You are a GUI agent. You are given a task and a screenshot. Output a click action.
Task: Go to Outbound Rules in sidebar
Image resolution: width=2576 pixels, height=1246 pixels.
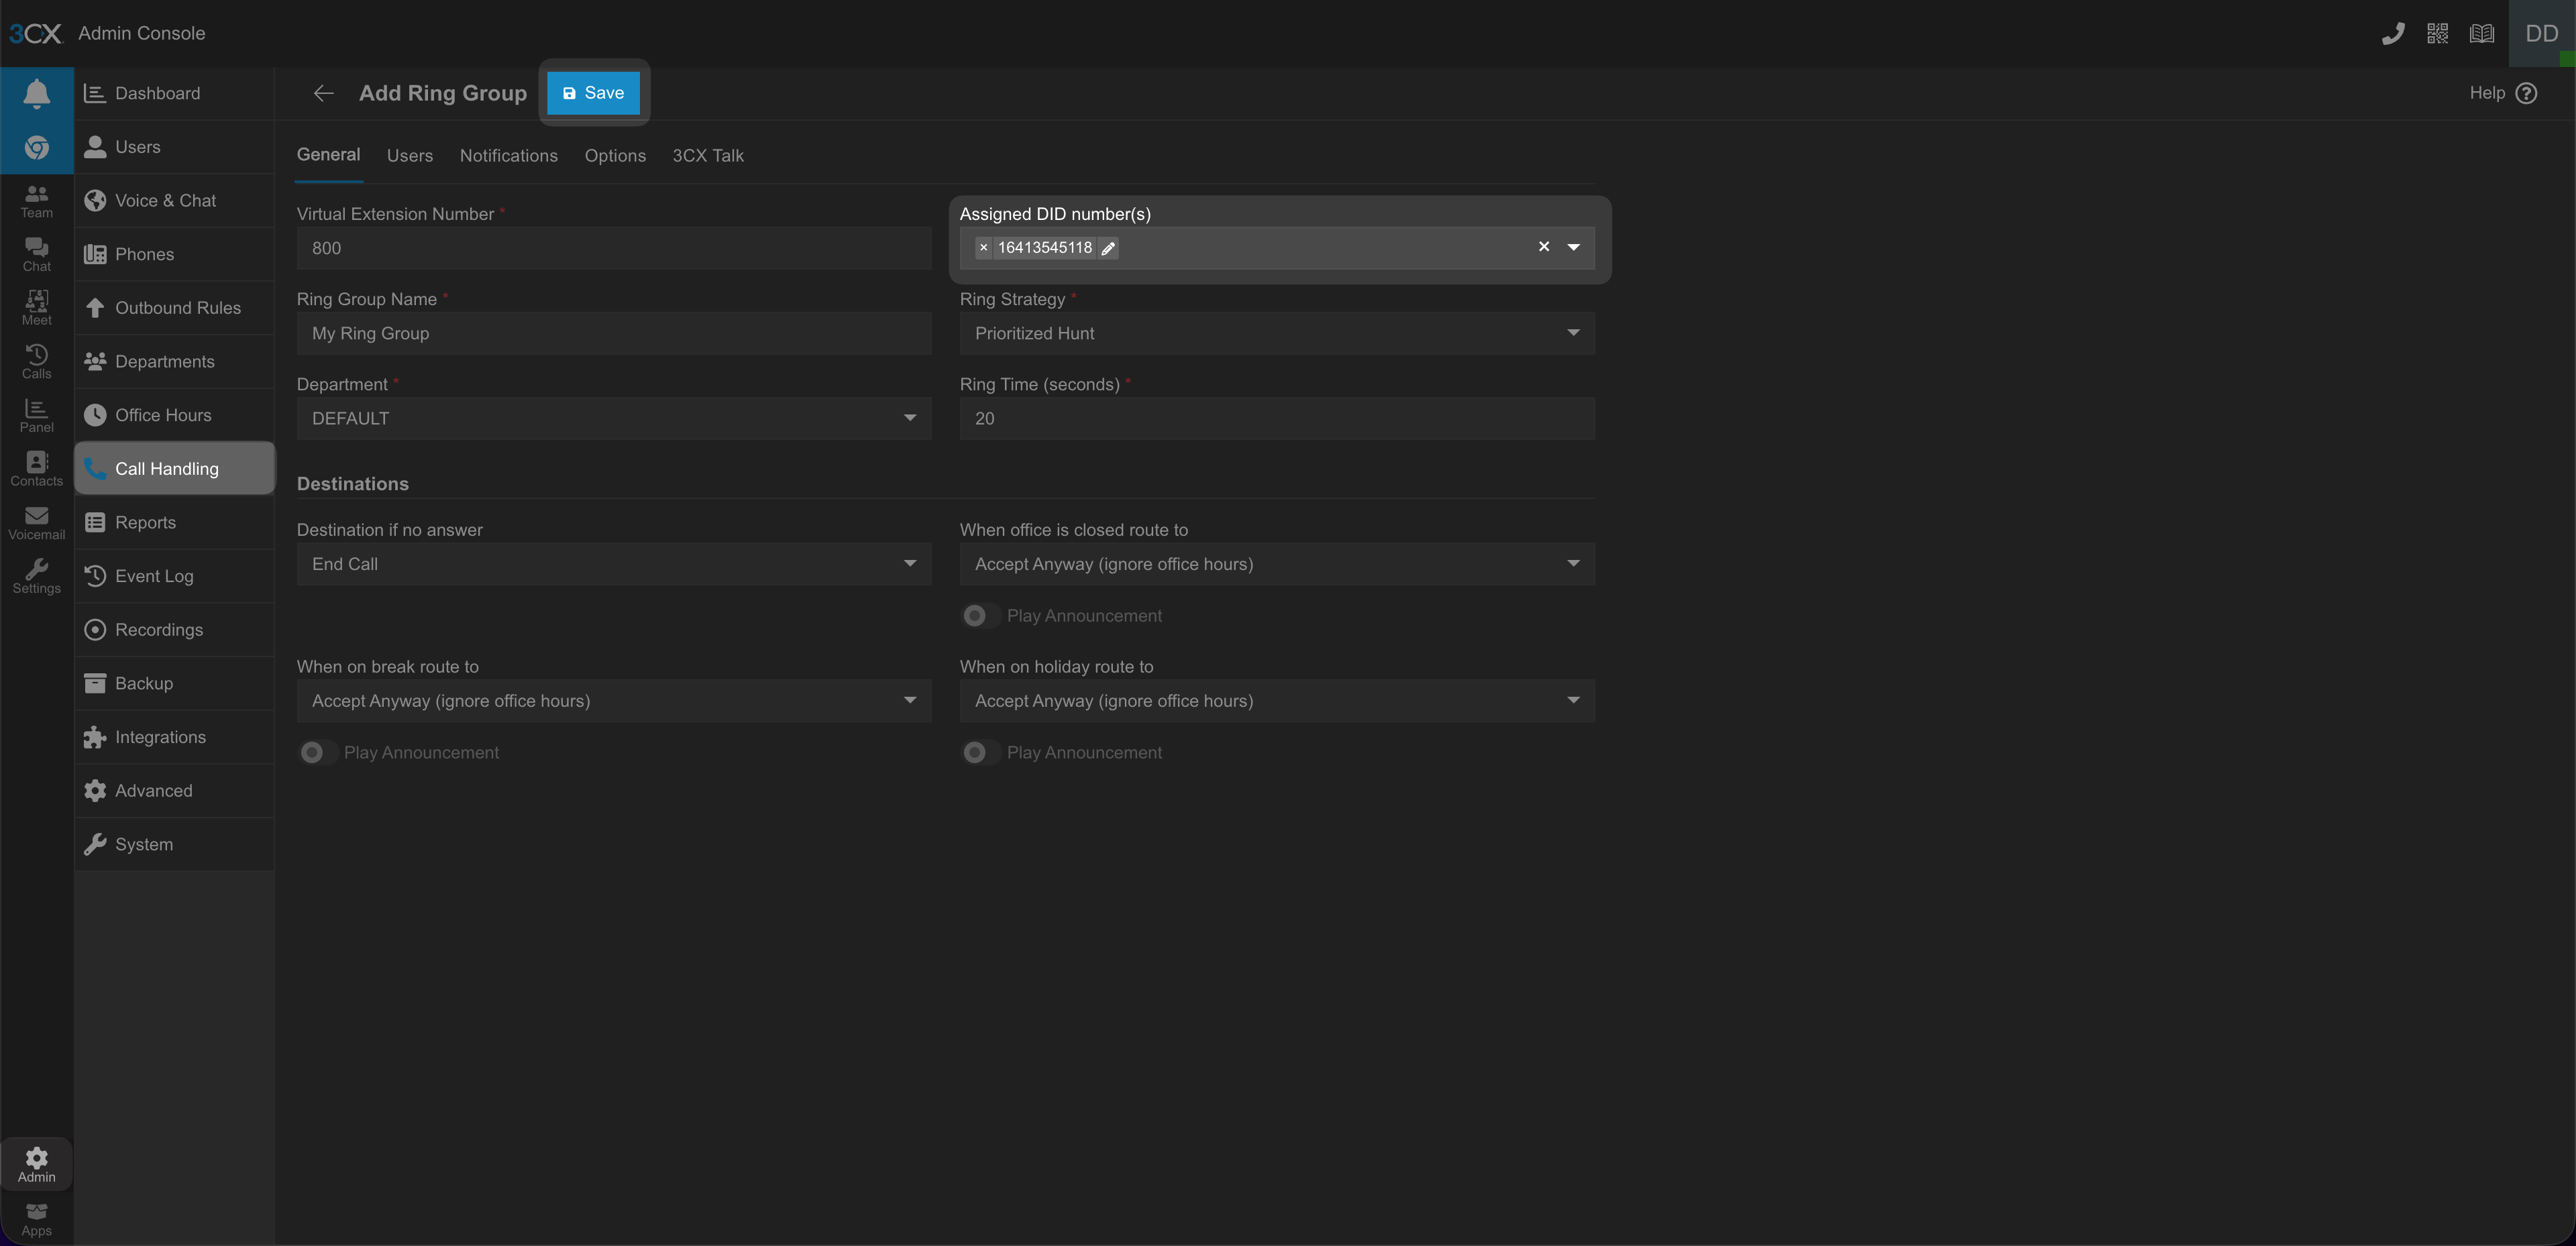[x=177, y=308]
